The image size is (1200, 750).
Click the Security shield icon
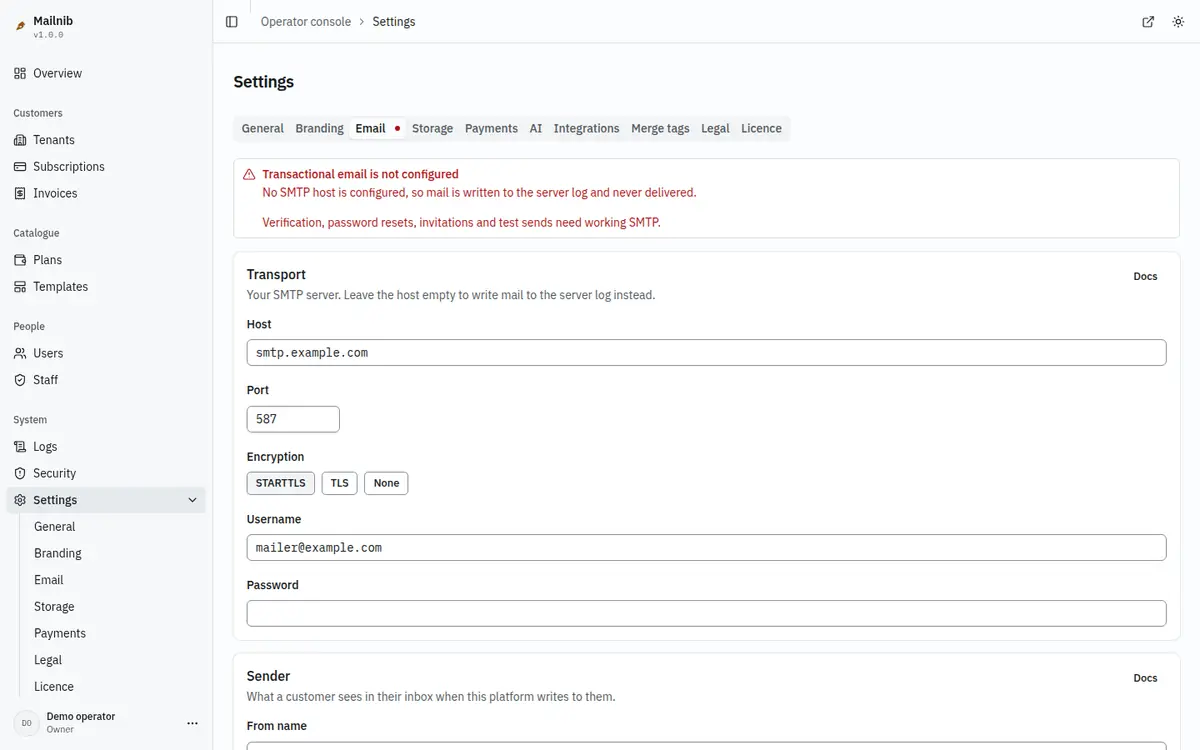pyautogui.click(x=20, y=473)
